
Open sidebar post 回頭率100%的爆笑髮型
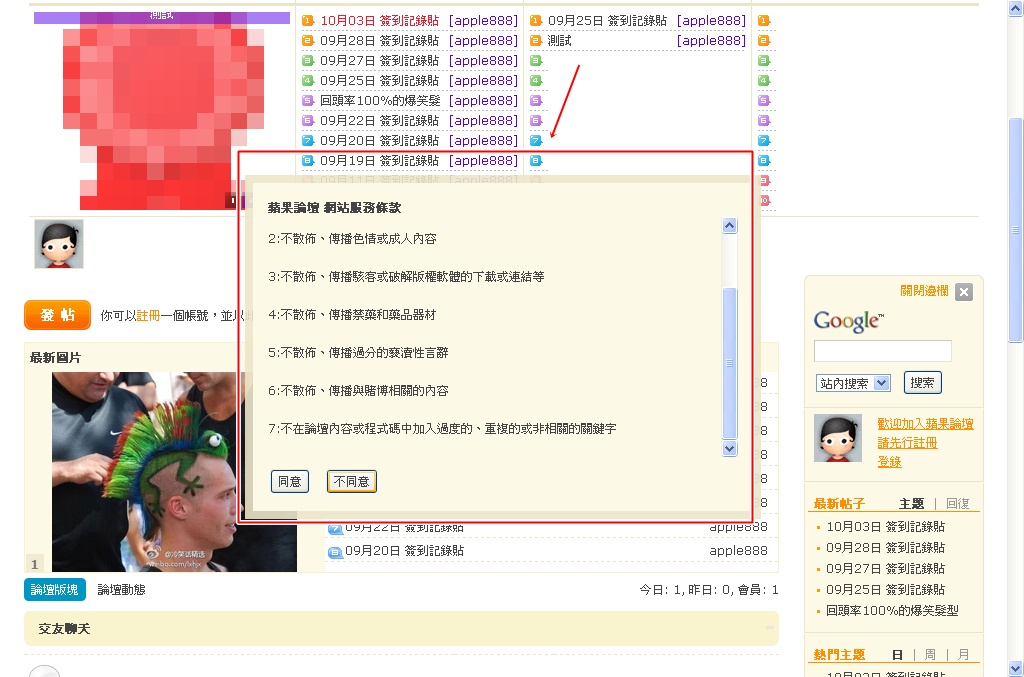point(892,610)
